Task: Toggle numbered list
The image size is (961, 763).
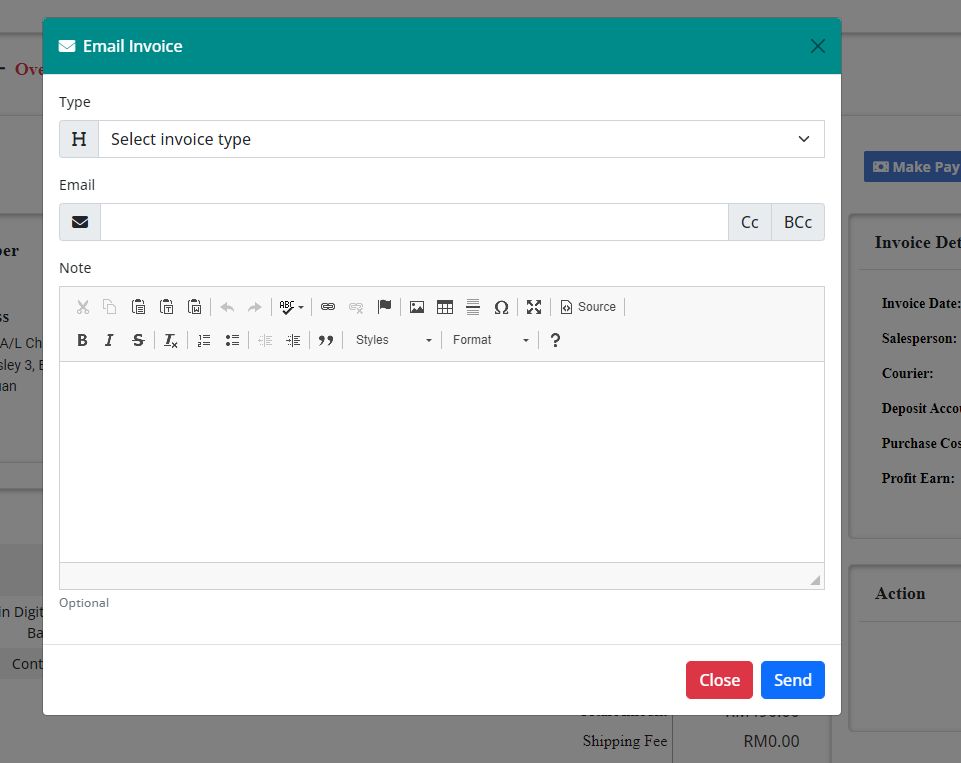Action: coord(204,340)
